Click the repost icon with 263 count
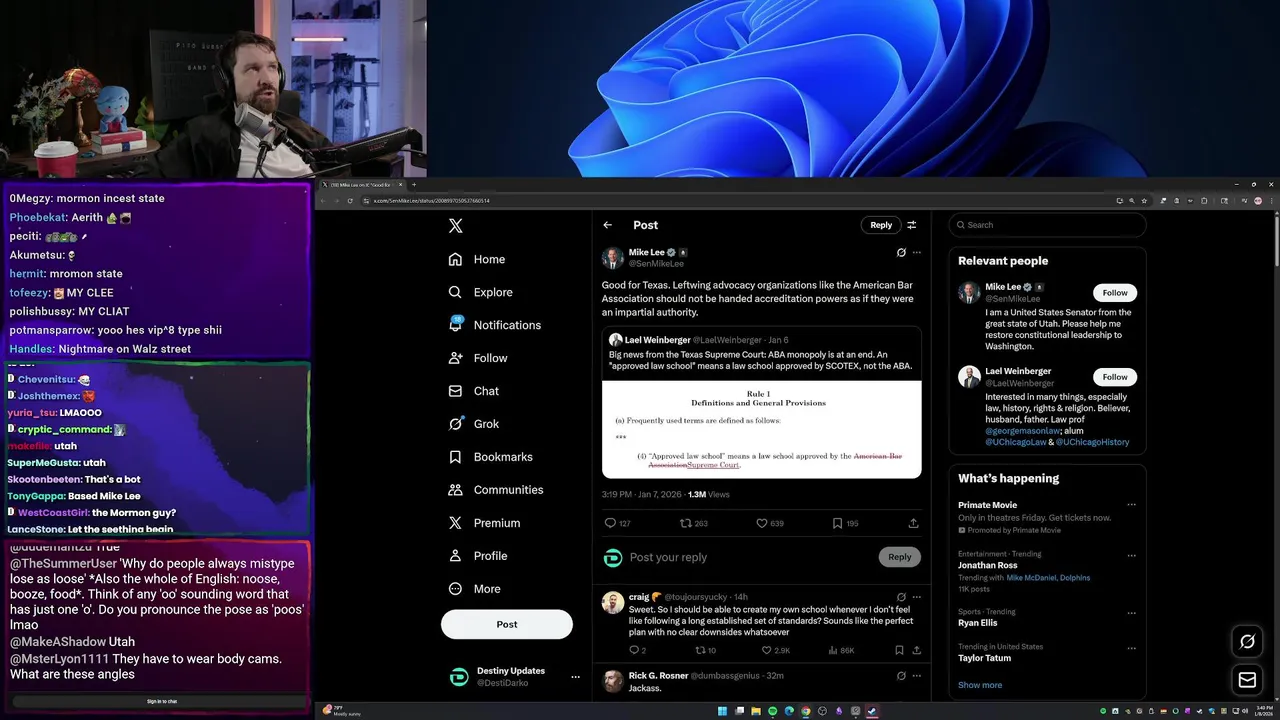Viewport: 1280px width, 720px height. pyautogui.click(x=686, y=523)
